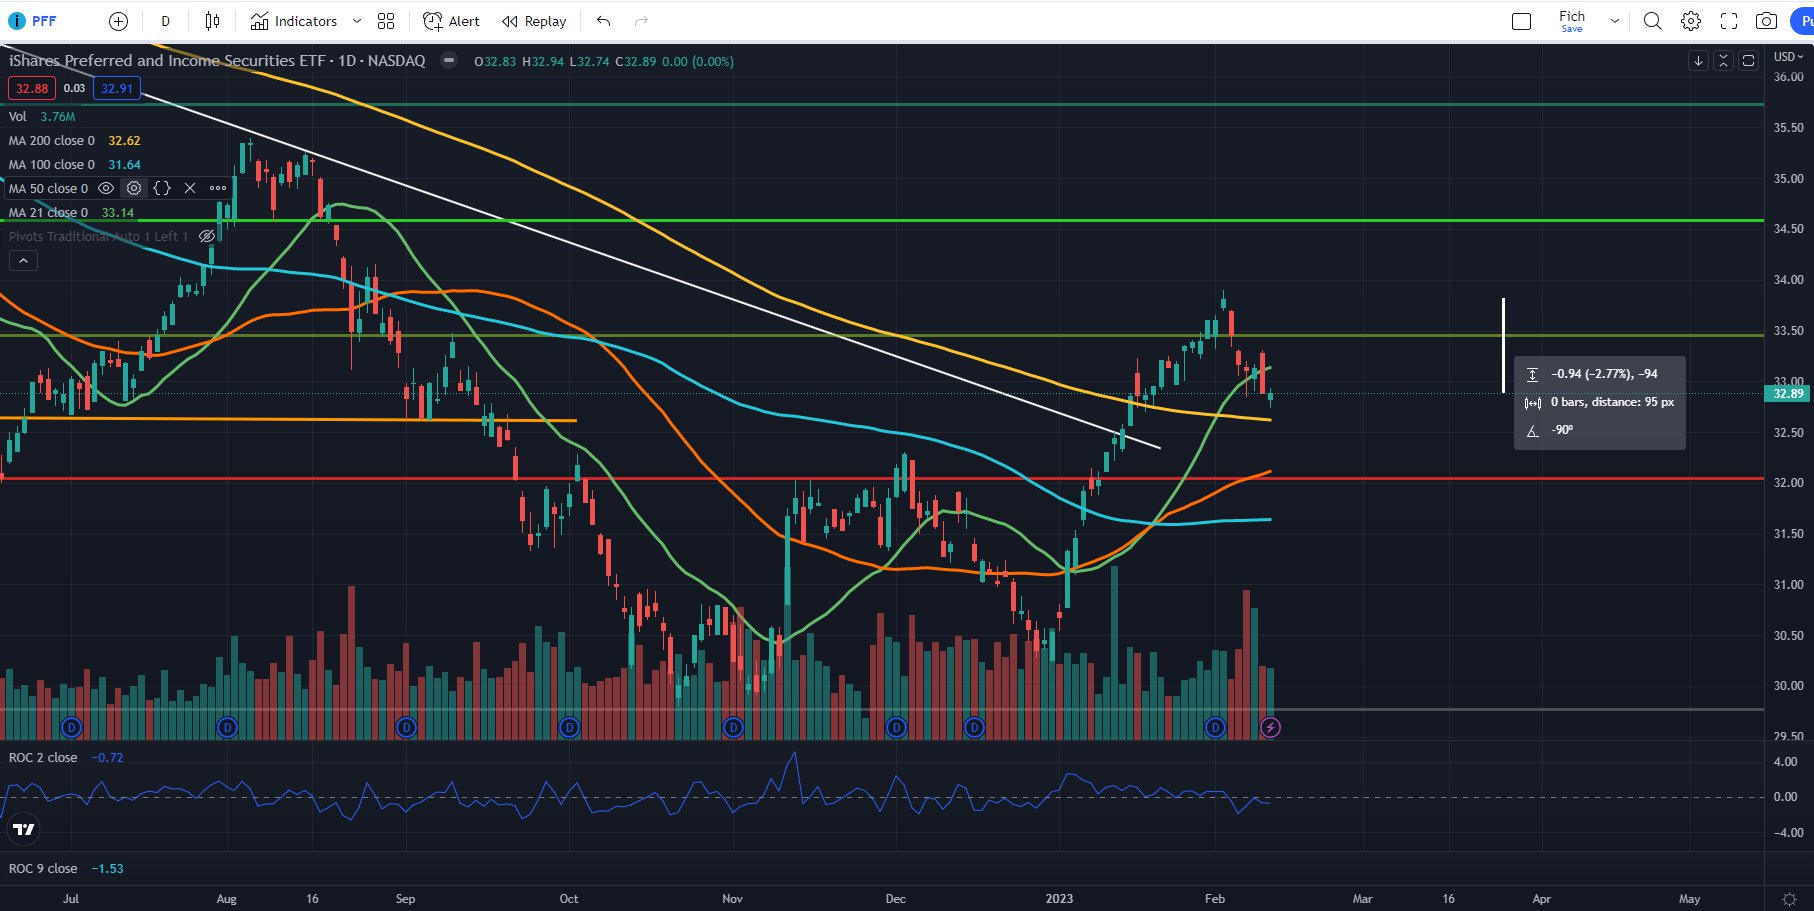Click the blue Publish button
This screenshot has height=911, width=1814.
pyautogui.click(x=1802, y=21)
